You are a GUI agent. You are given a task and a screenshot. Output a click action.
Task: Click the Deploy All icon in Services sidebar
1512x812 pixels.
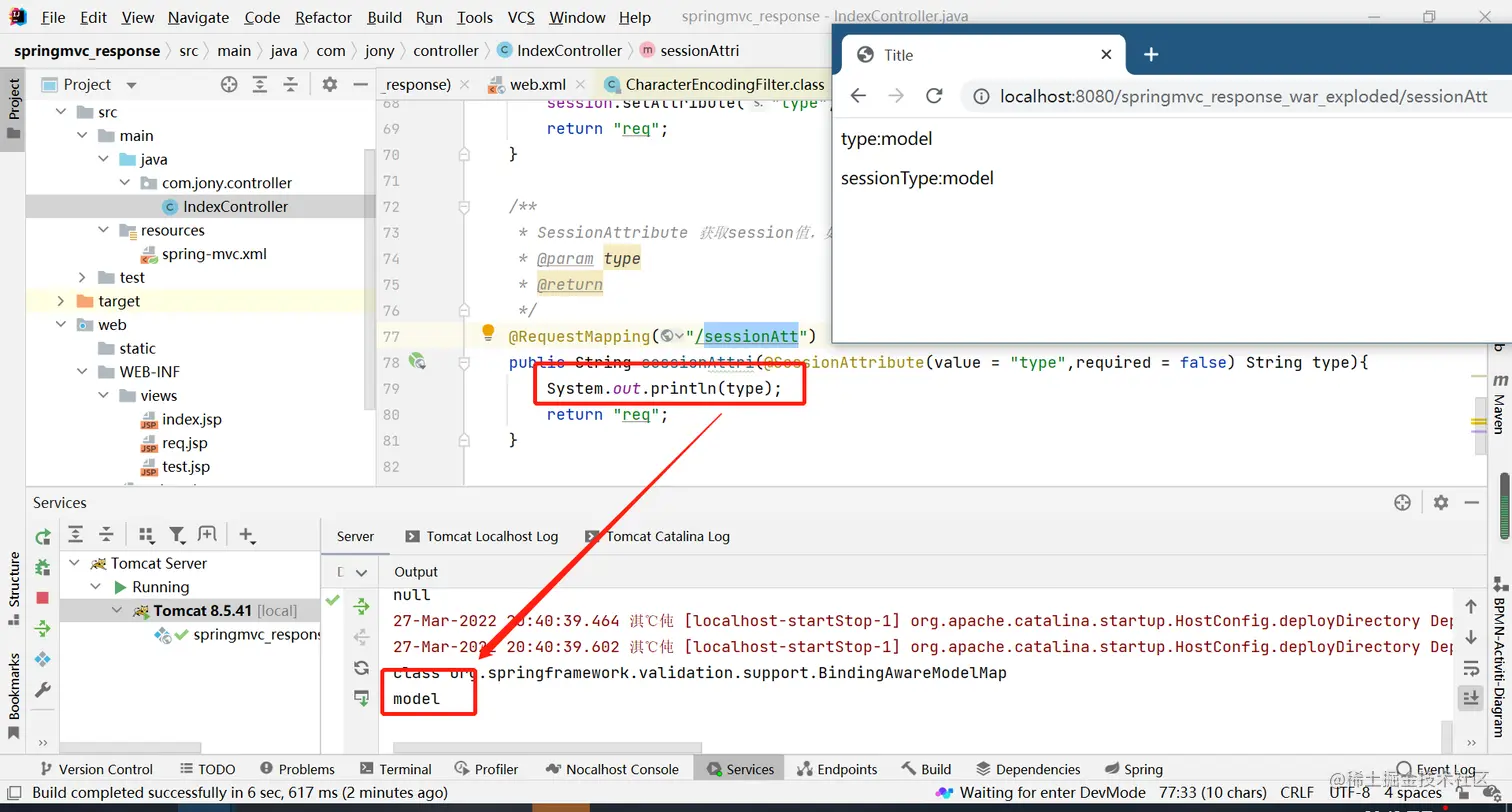(x=42, y=628)
